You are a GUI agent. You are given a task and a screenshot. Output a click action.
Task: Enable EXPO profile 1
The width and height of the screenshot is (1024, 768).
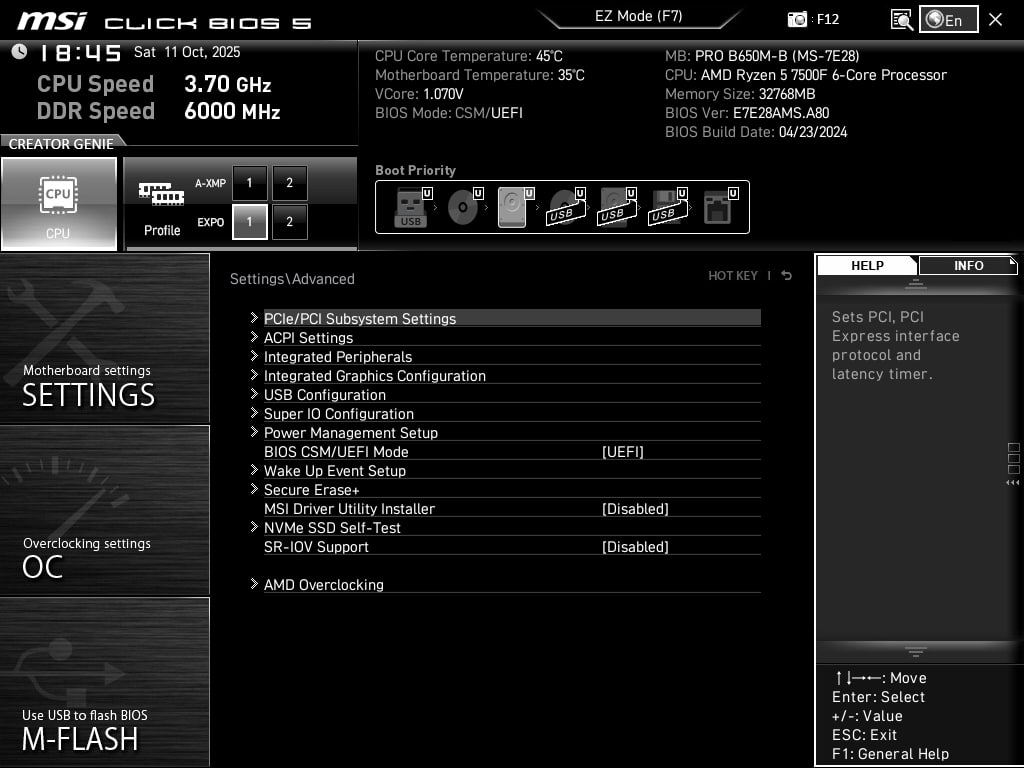pos(249,222)
